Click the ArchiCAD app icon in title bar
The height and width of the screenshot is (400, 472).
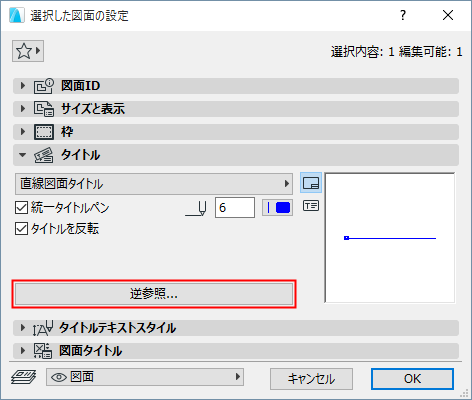click(x=16, y=15)
